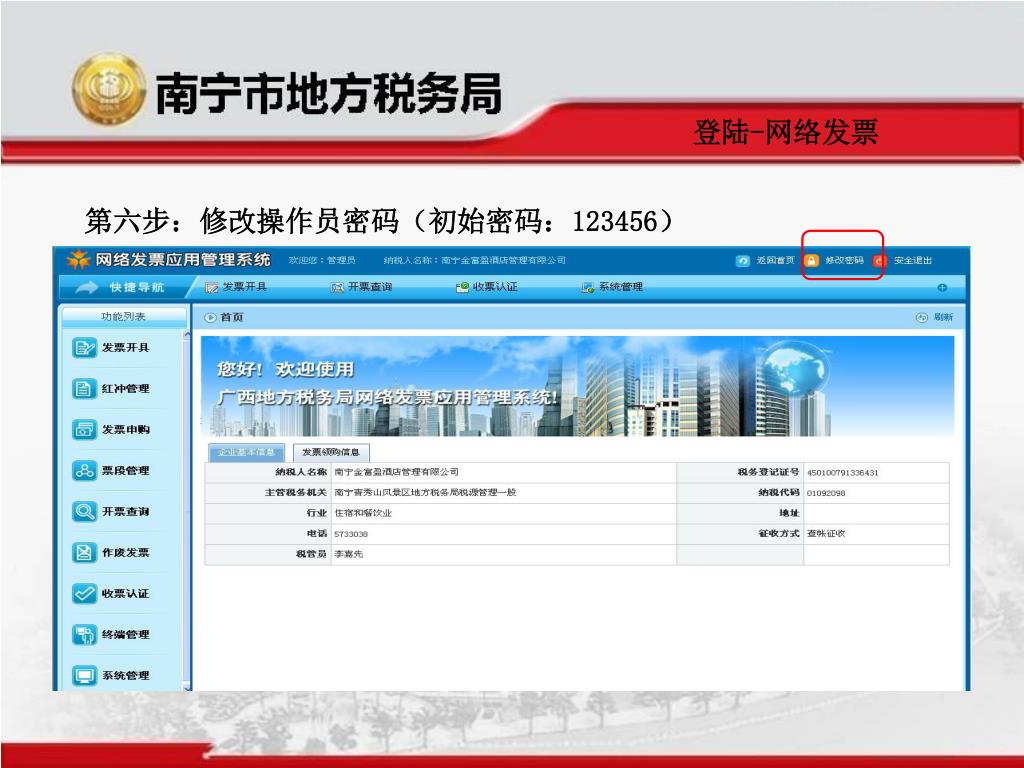This screenshot has width=1024, height=768.
Task: Open 作废发票 sidebar icon
Action: click(84, 552)
